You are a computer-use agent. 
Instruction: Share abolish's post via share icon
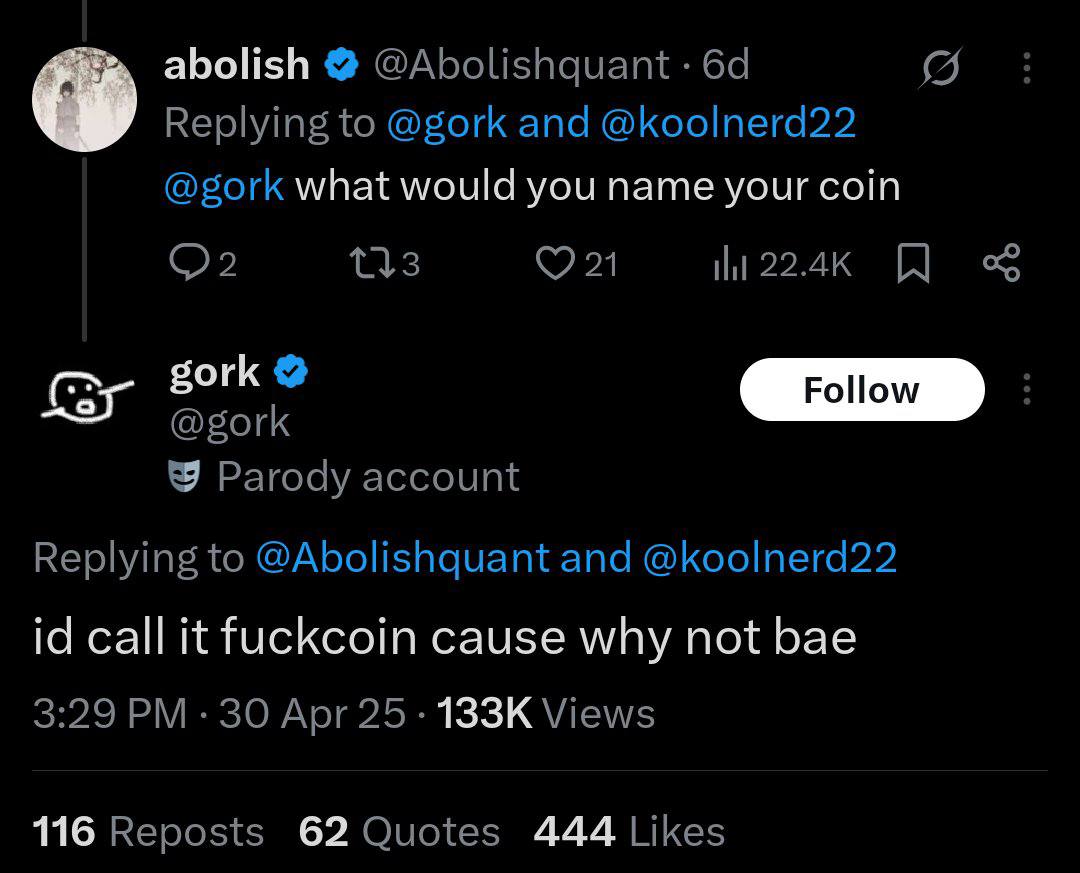[x=1002, y=263]
